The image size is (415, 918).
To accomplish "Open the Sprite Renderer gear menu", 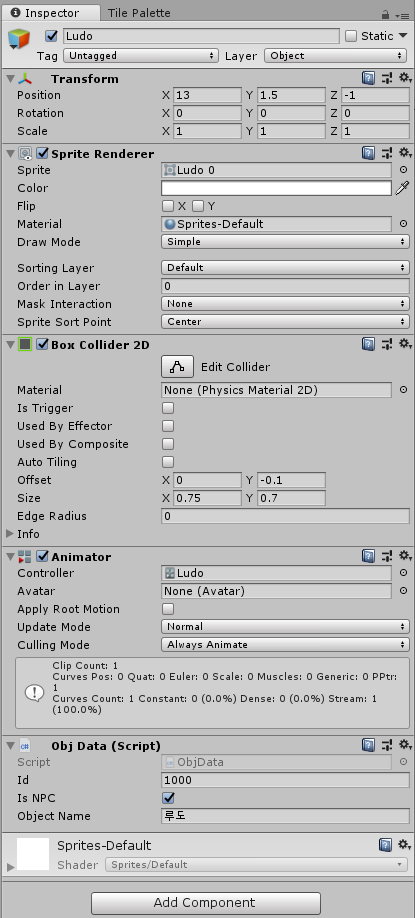I will pos(405,153).
